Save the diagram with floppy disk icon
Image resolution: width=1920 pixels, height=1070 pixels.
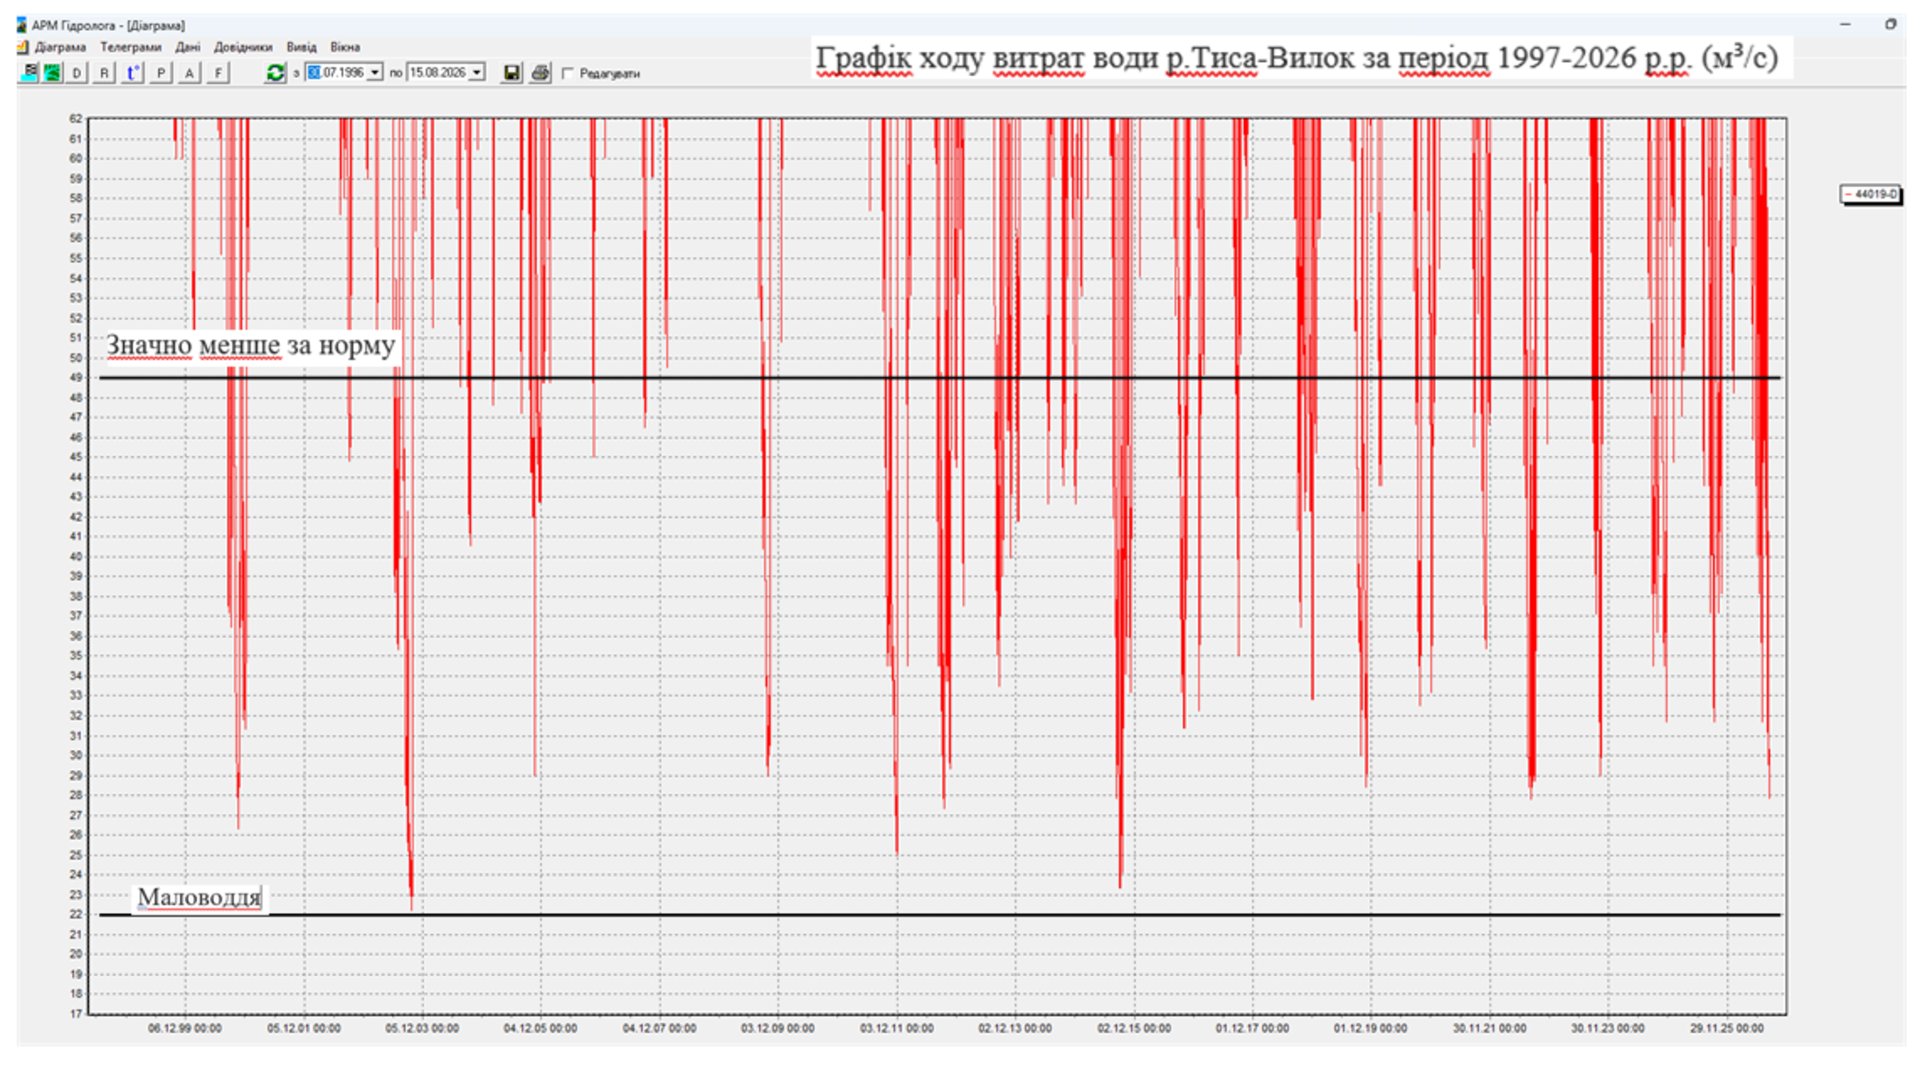tap(512, 72)
